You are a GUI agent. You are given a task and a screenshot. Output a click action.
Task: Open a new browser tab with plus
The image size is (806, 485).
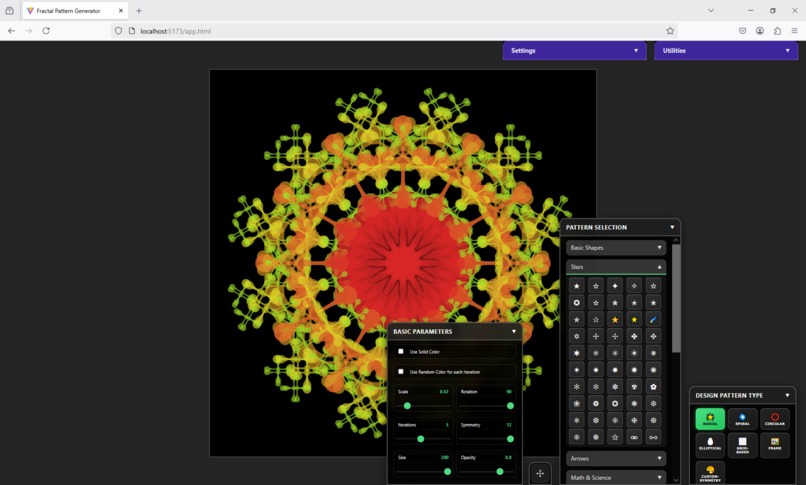139,10
